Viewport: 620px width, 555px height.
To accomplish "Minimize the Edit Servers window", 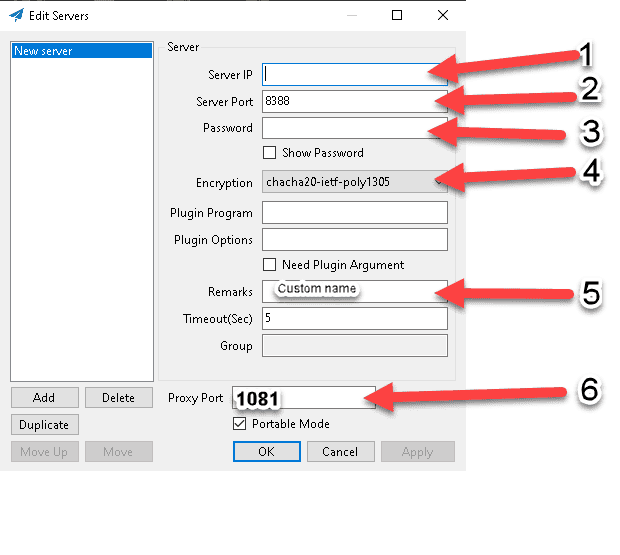I will [352, 15].
